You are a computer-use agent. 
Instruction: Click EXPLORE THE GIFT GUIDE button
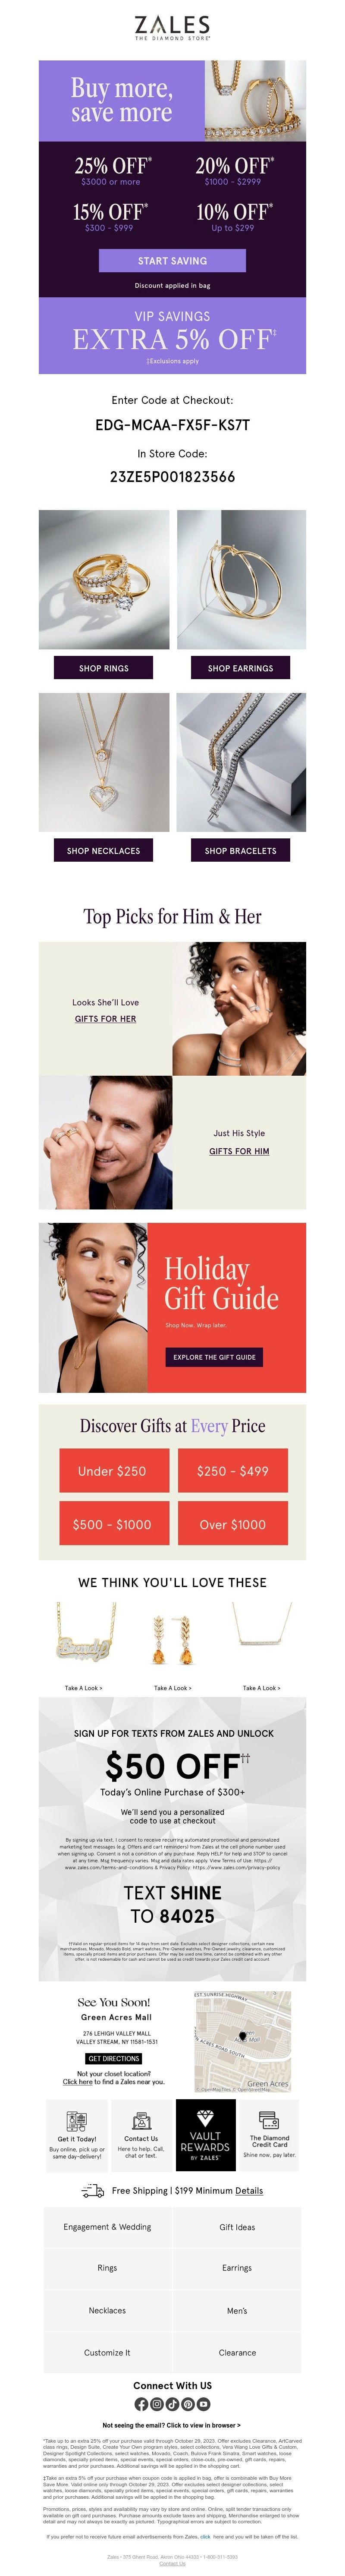[x=214, y=1357]
